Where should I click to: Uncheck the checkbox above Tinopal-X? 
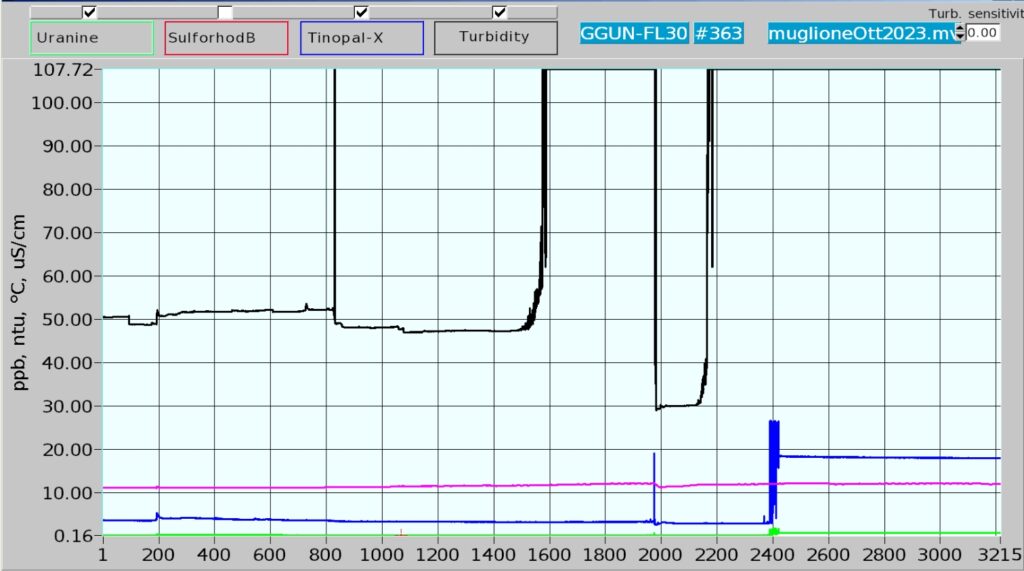click(362, 12)
